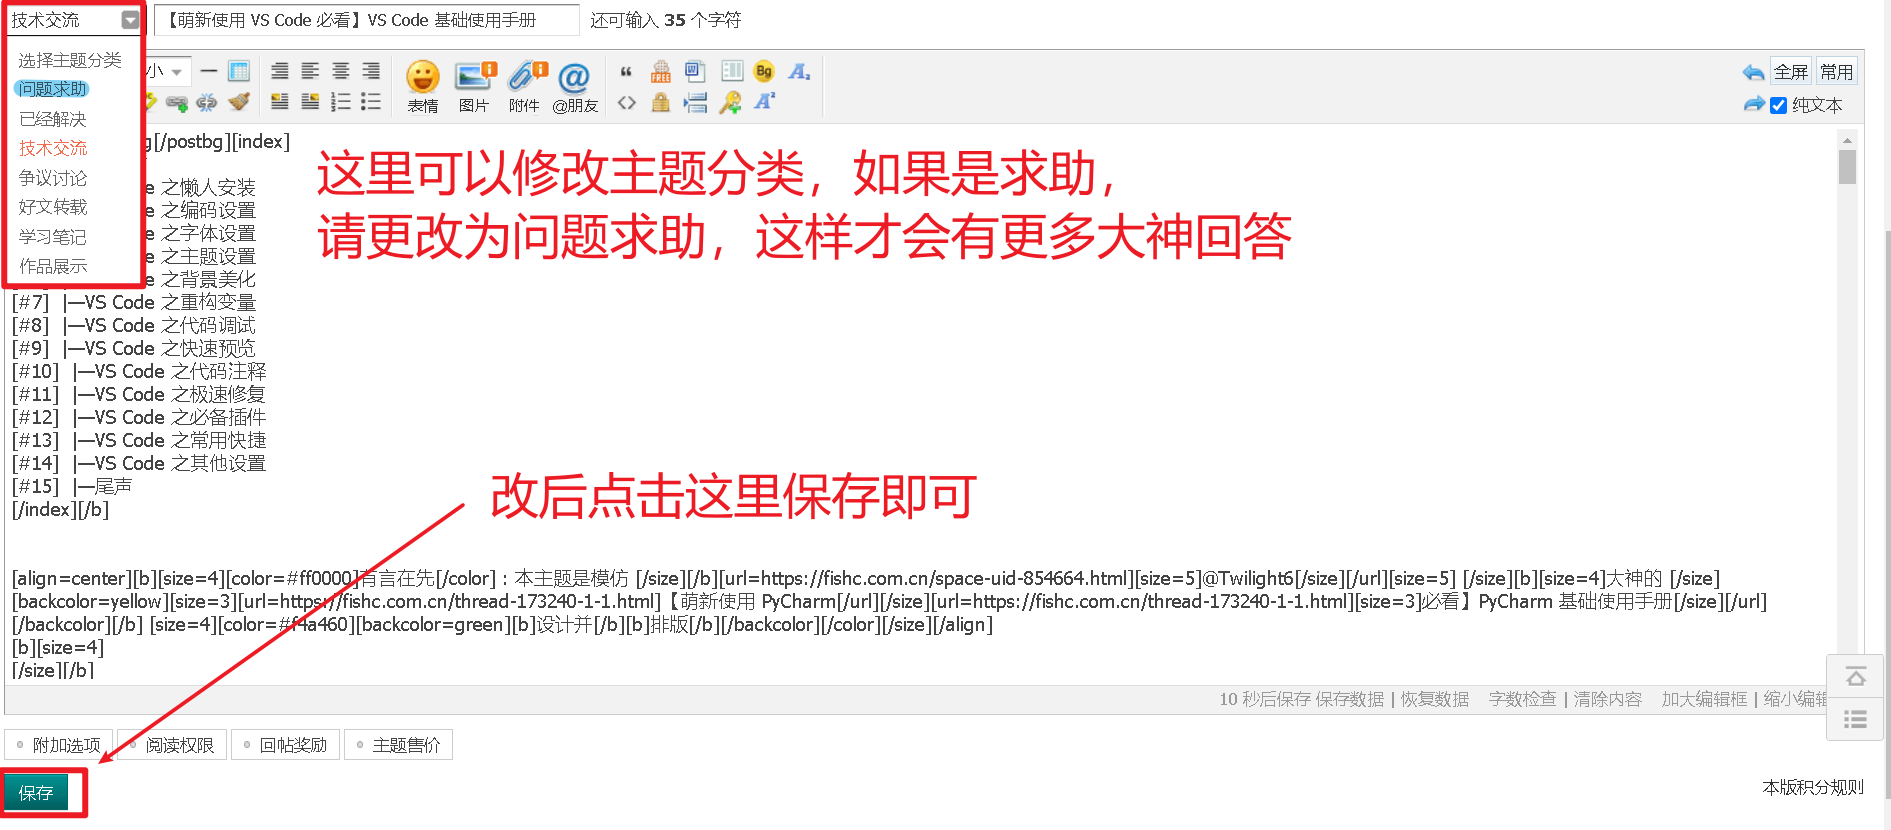The width and height of the screenshot is (1891, 830).
Task: Toggle the 纯文本 plain text checkbox
Action: click(1778, 105)
